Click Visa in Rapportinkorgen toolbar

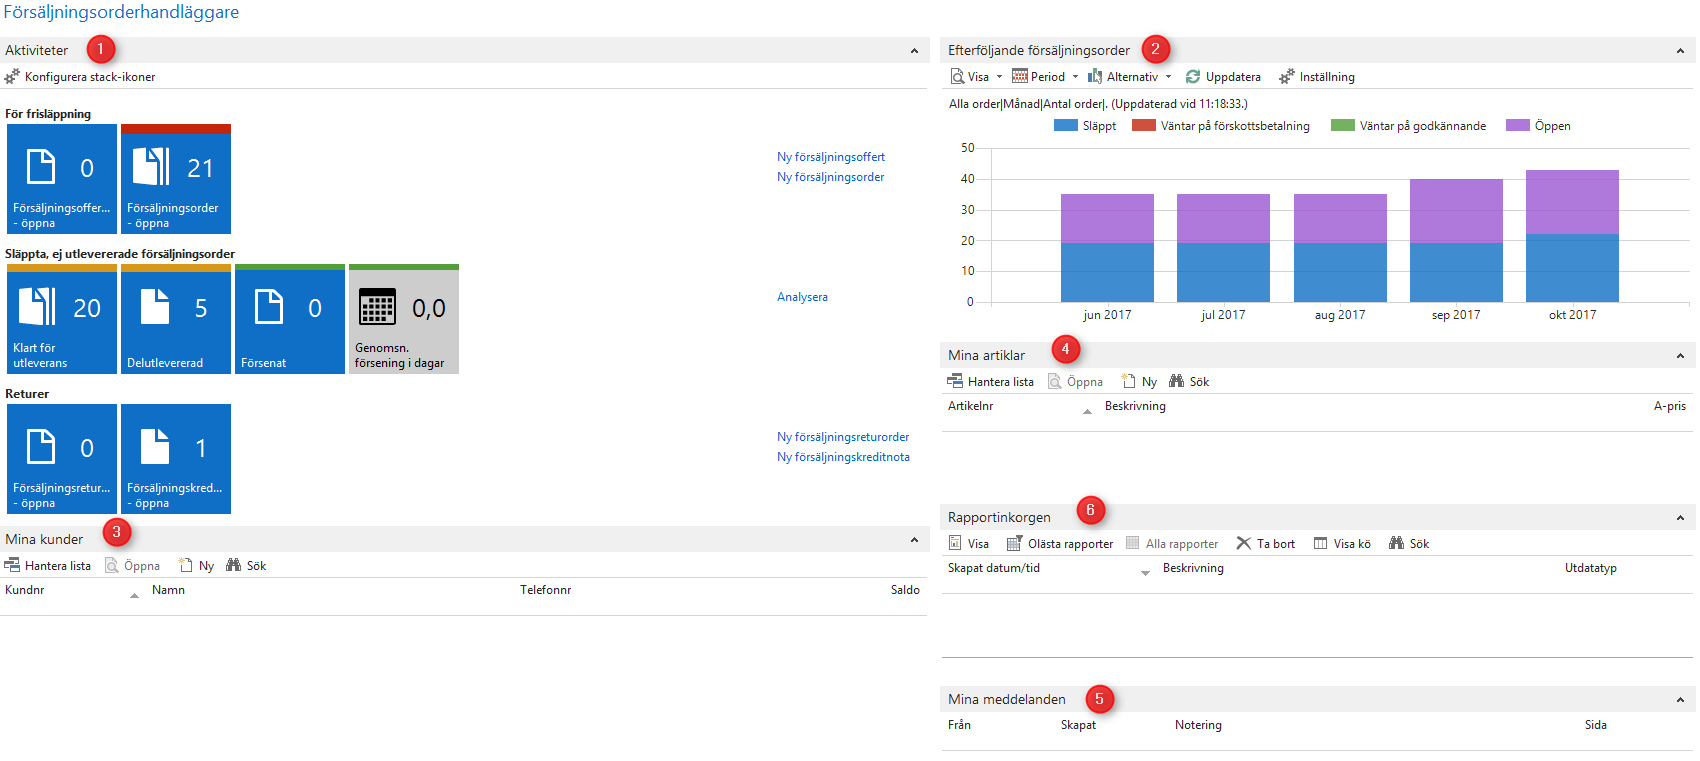click(968, 544)
